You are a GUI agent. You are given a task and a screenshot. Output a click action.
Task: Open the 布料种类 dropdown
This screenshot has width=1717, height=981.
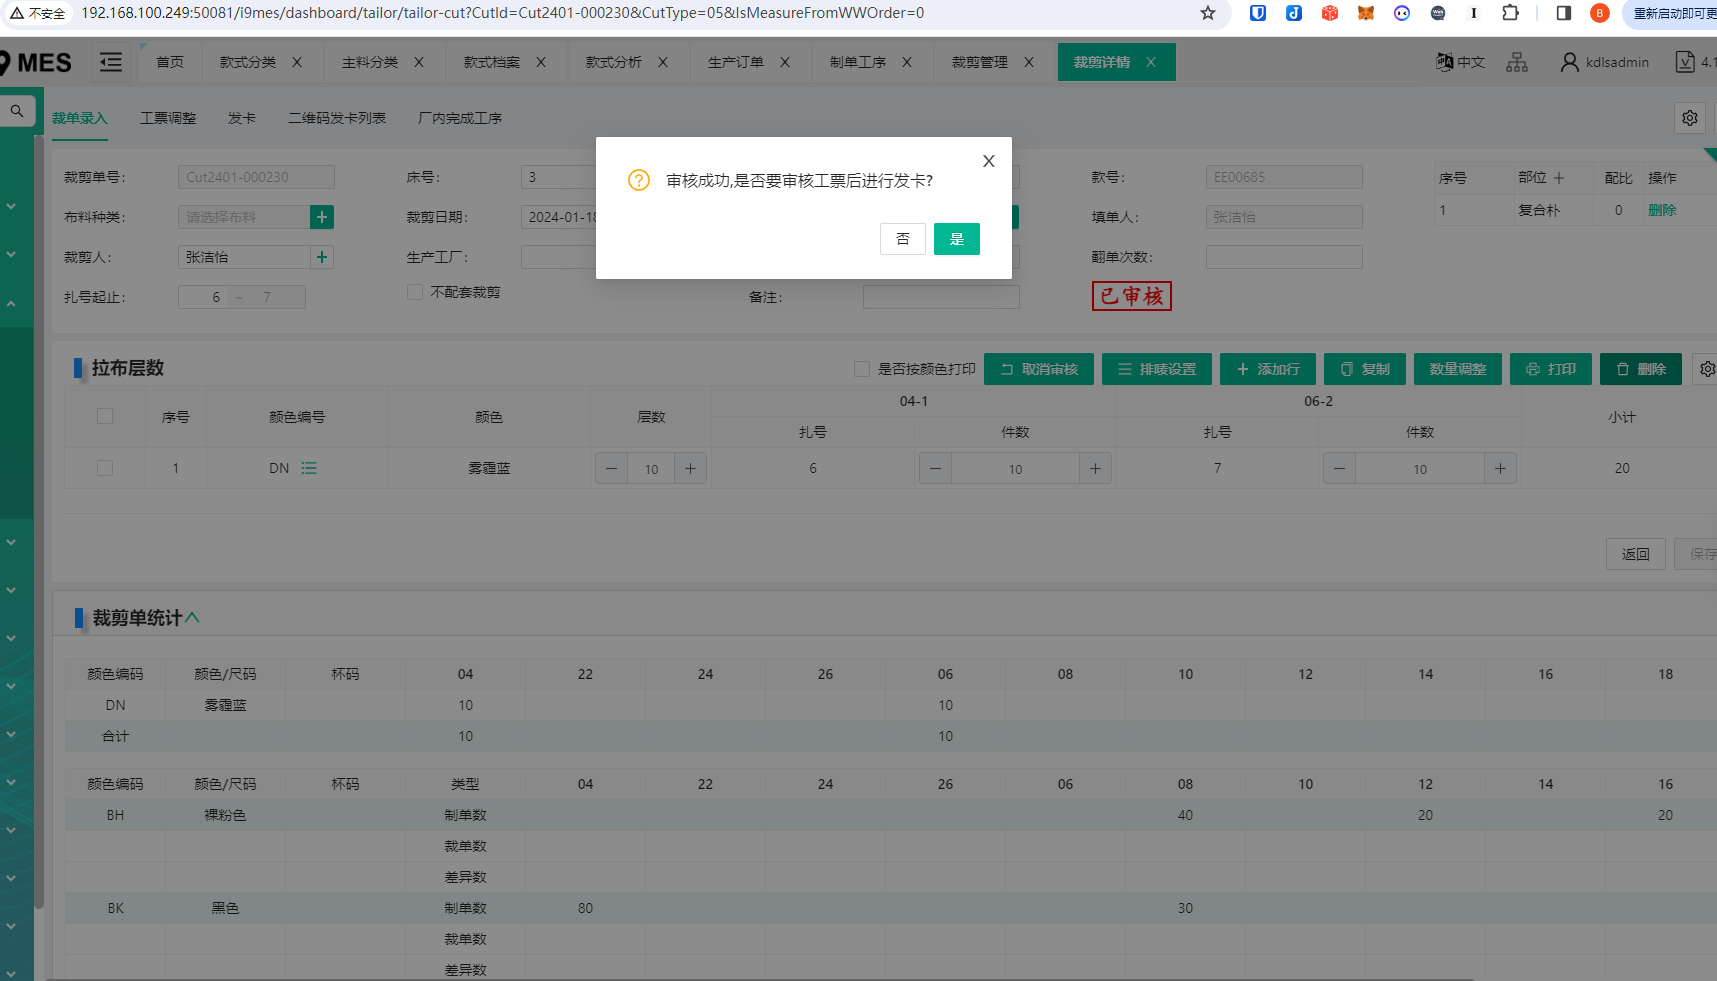[244, 217]
